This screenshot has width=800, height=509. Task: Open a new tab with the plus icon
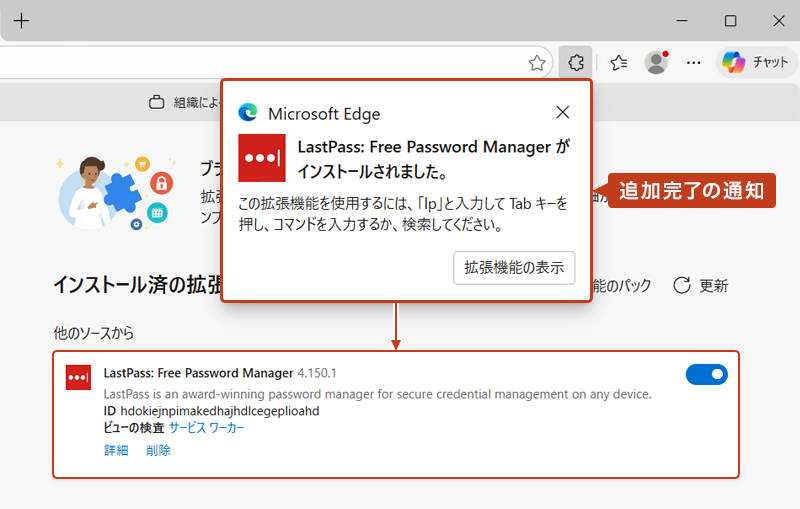[21, 21]
